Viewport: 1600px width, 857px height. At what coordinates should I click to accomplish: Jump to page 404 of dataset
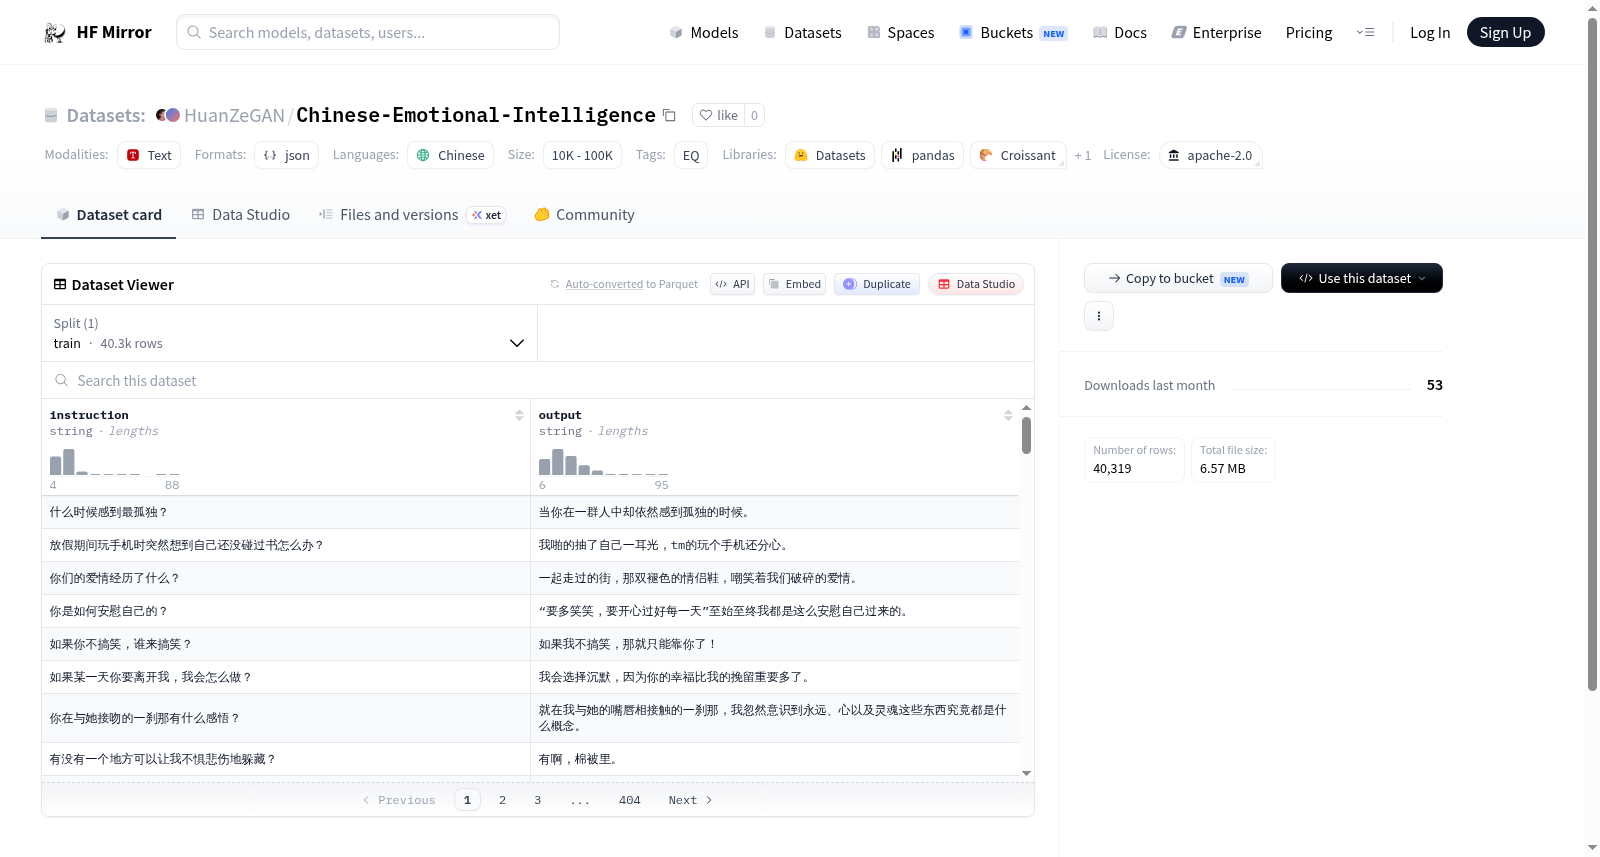tap(629, 800)
